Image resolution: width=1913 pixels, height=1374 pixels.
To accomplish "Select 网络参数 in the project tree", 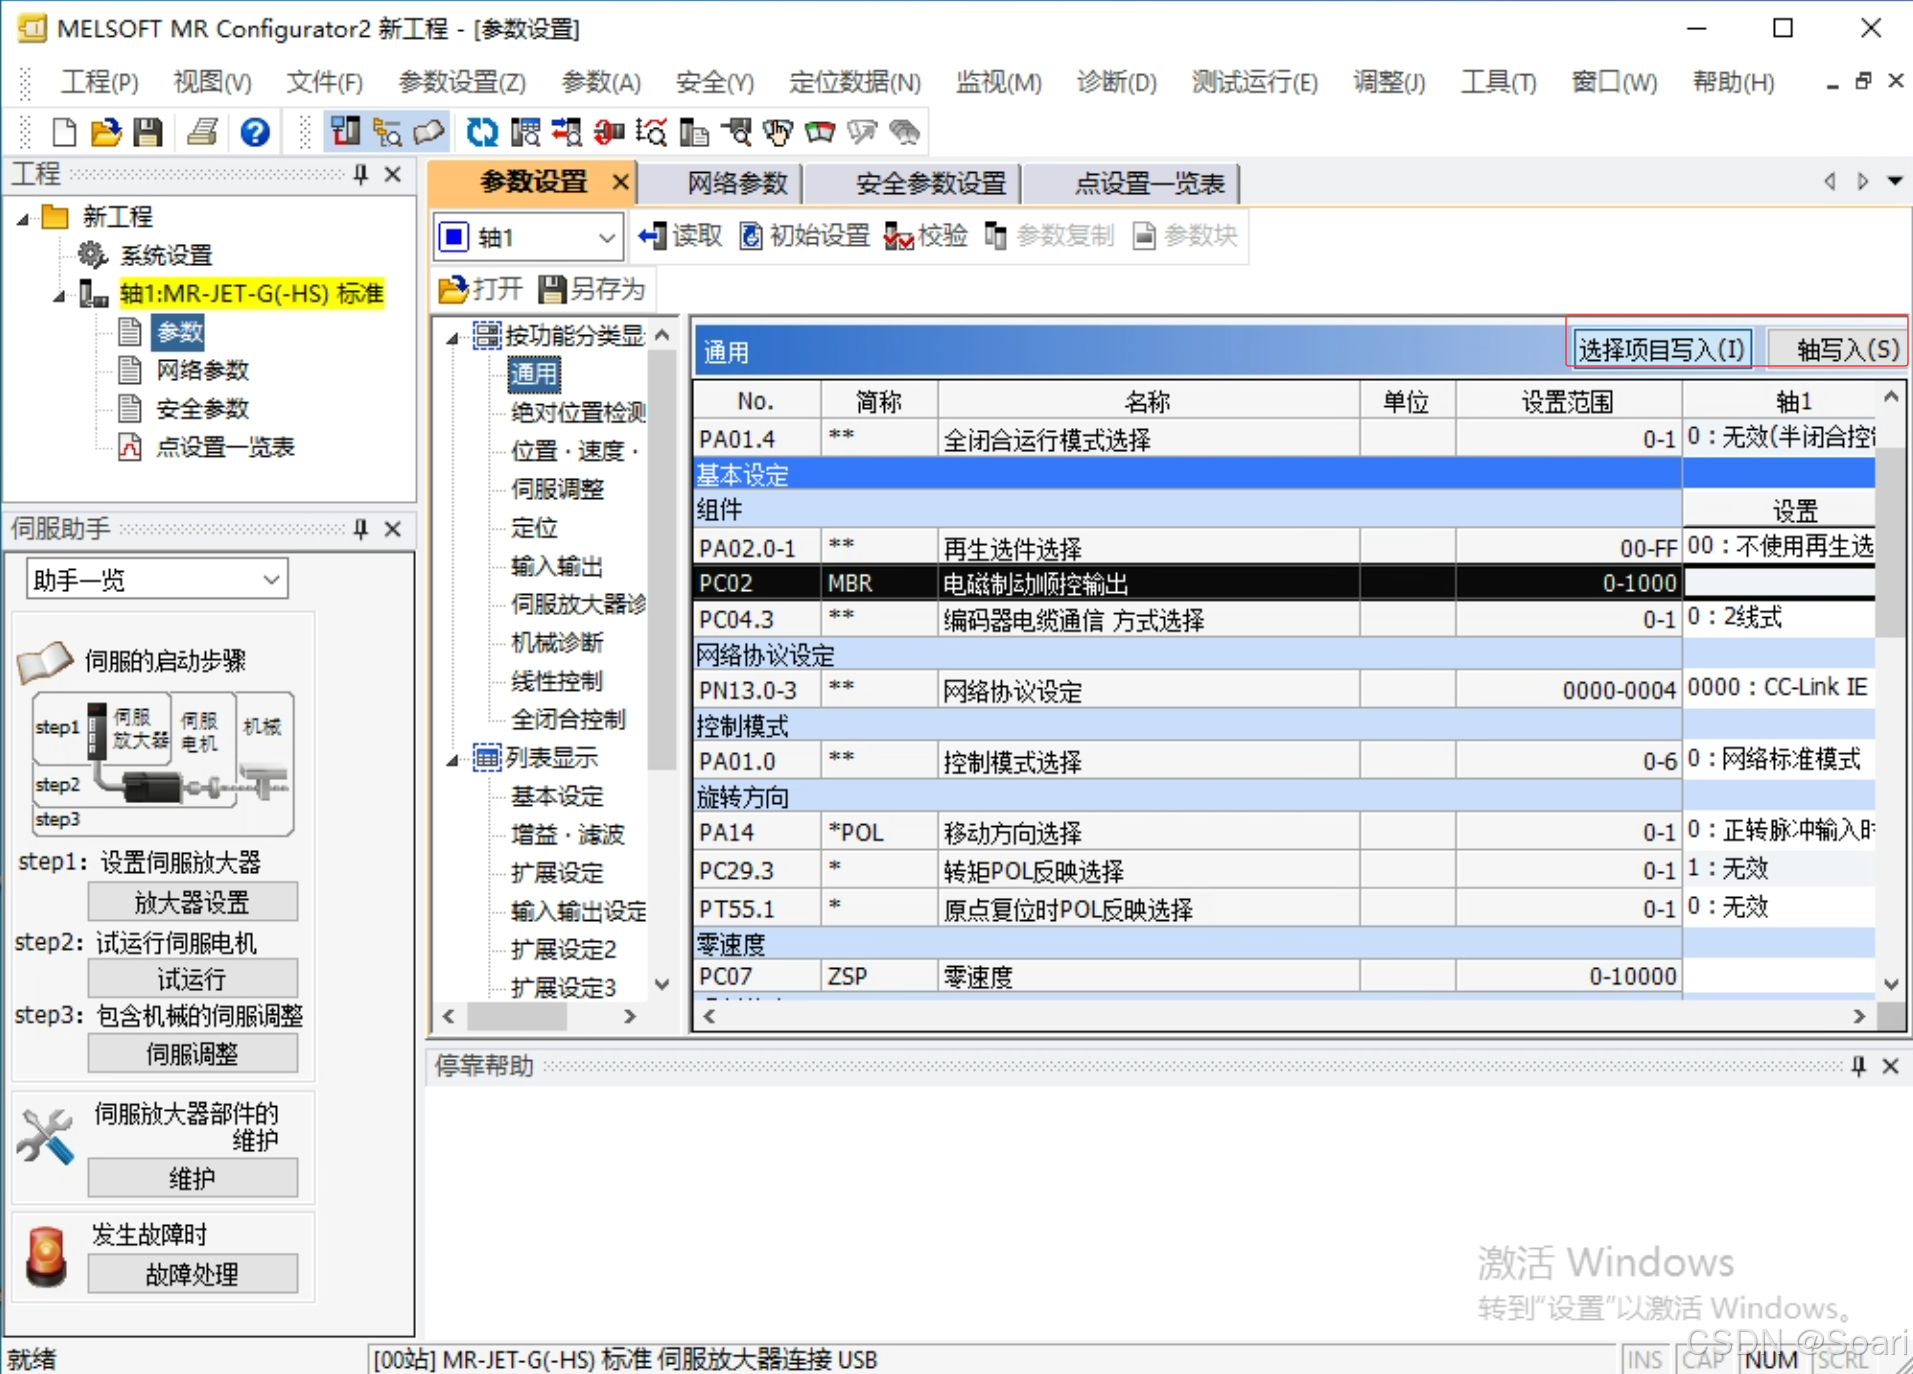I will click(202, 371).
